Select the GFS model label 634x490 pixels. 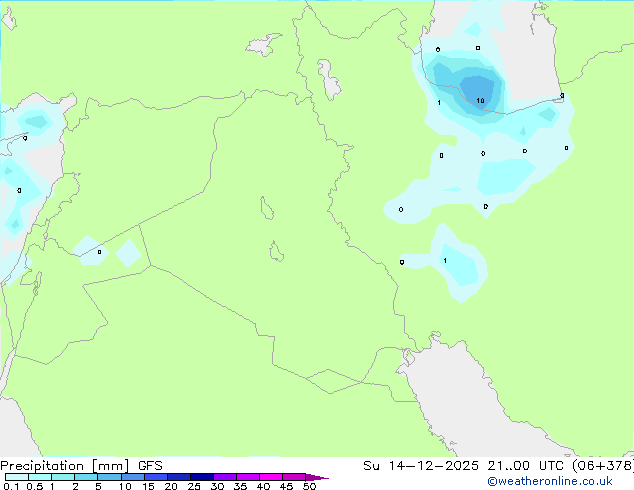pyautogui.click(x=150, y=466)
